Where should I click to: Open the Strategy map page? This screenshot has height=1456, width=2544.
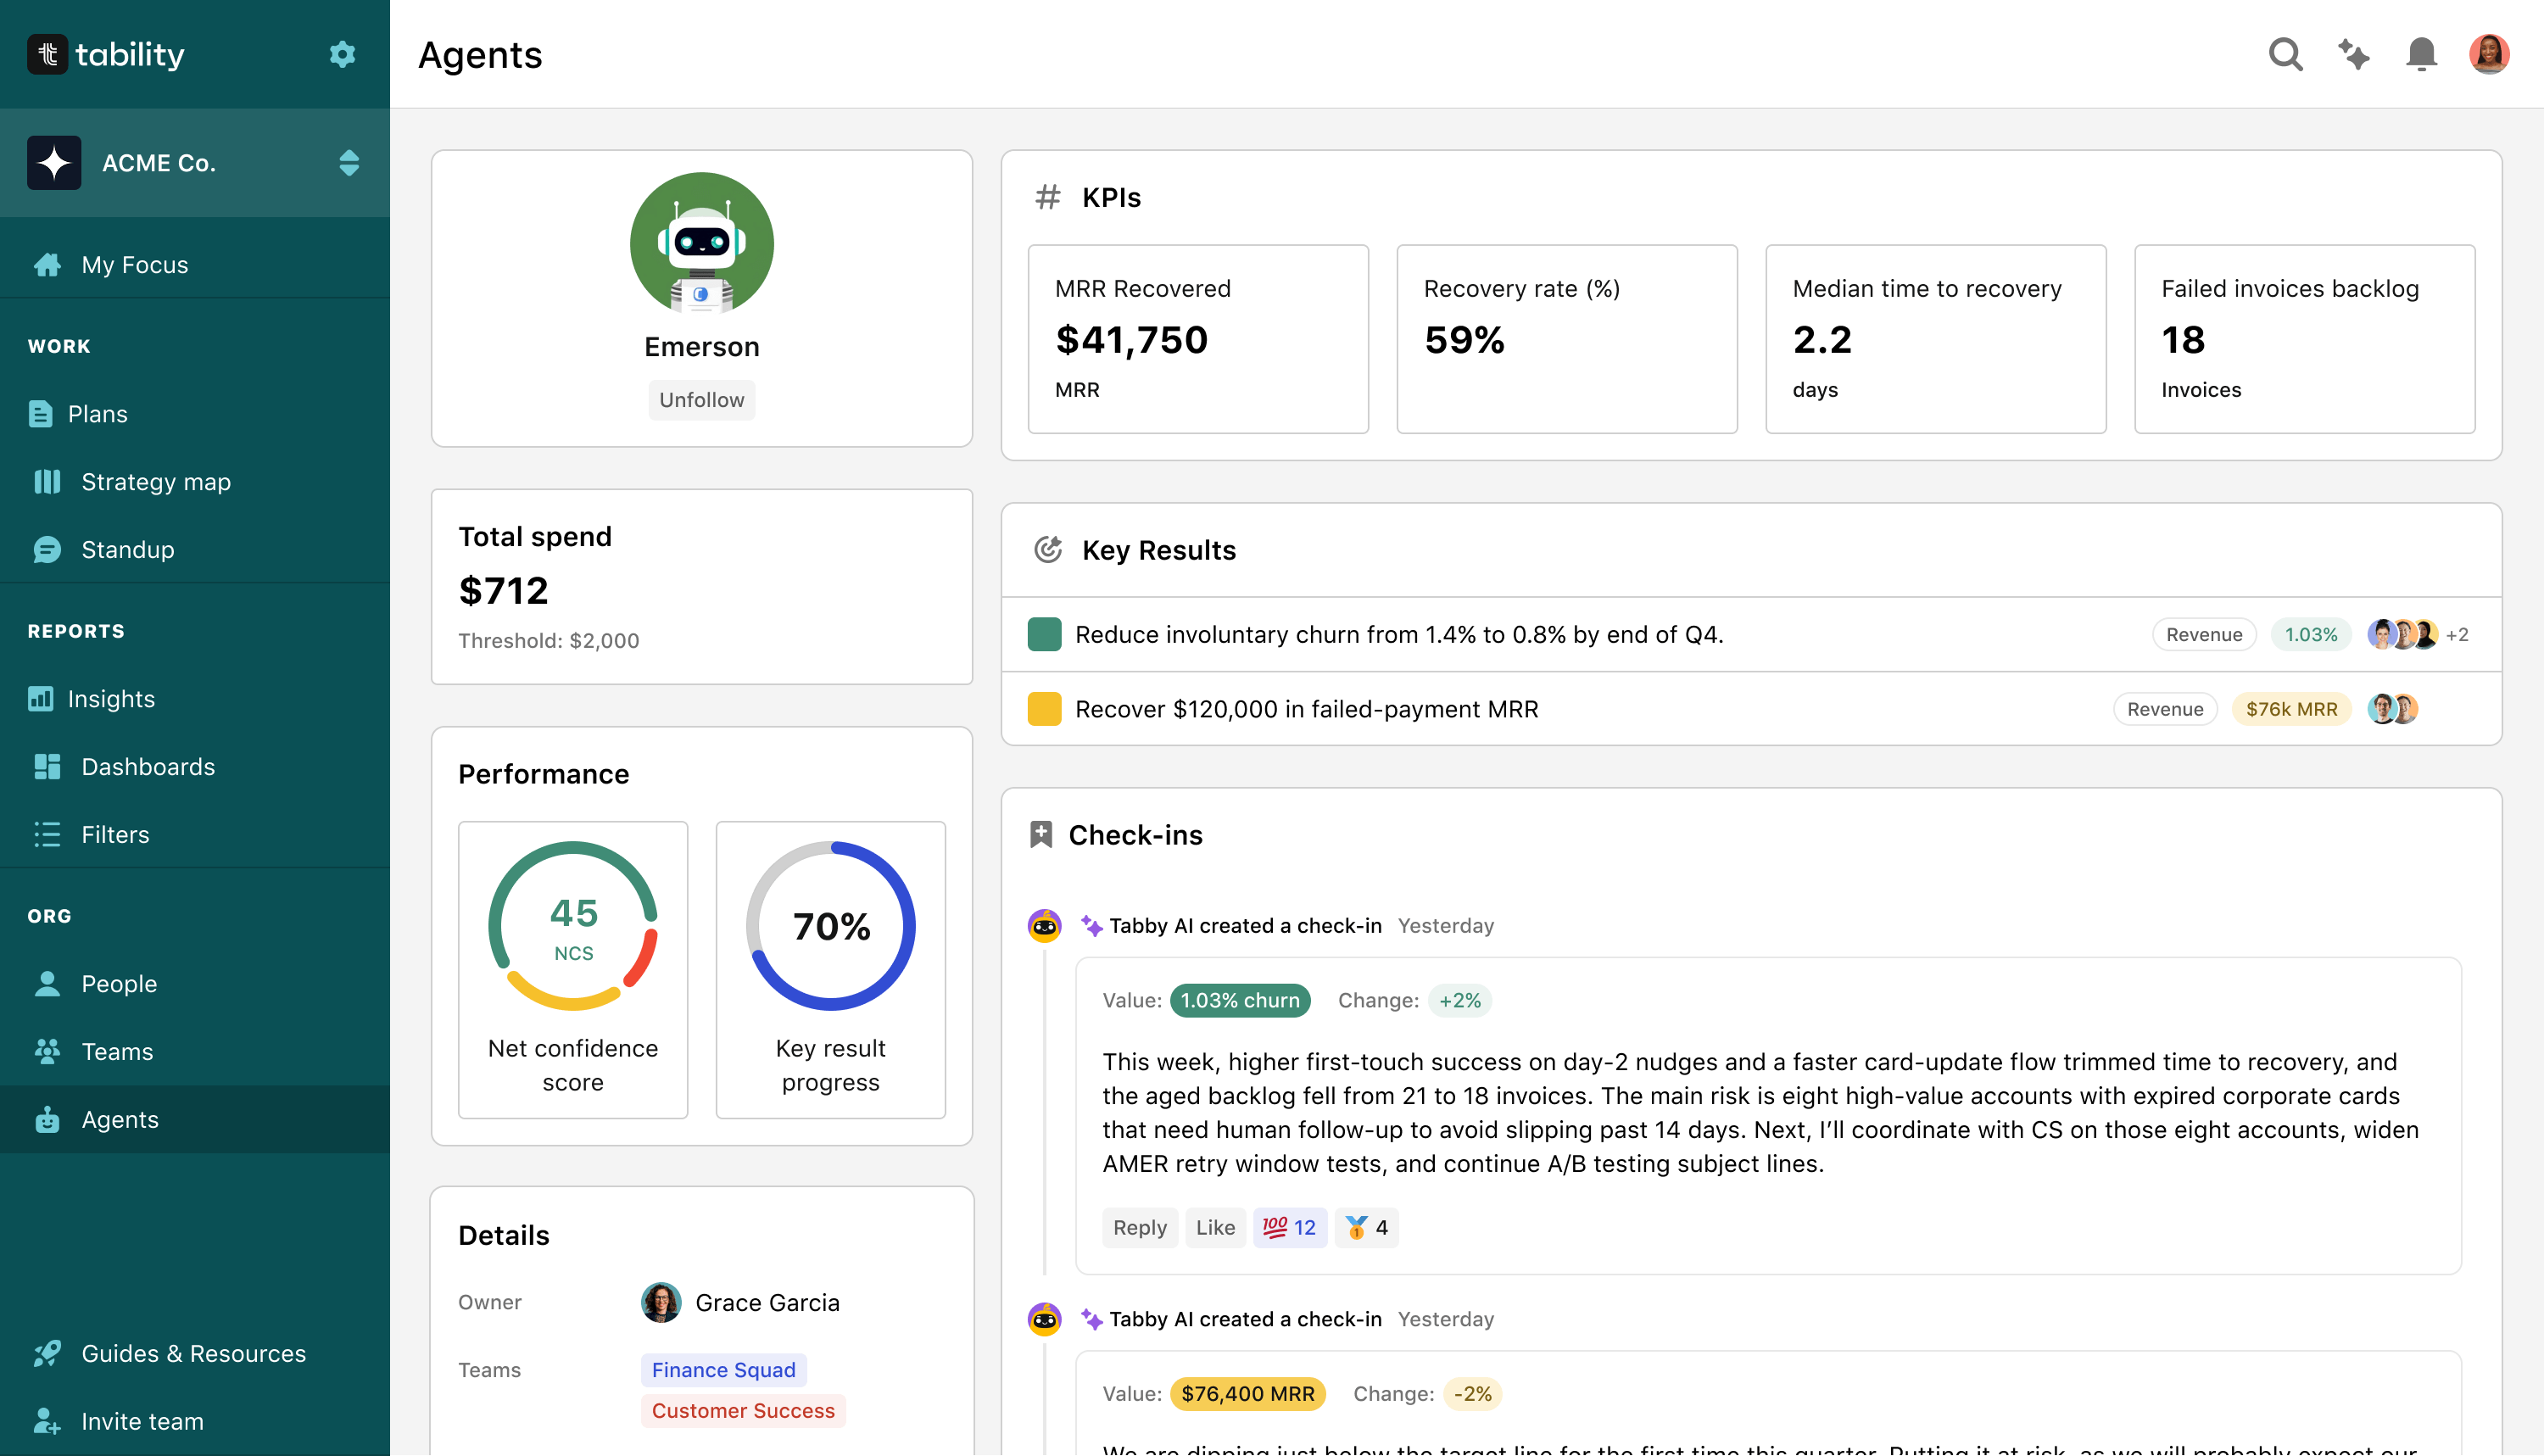click(195, 482)
